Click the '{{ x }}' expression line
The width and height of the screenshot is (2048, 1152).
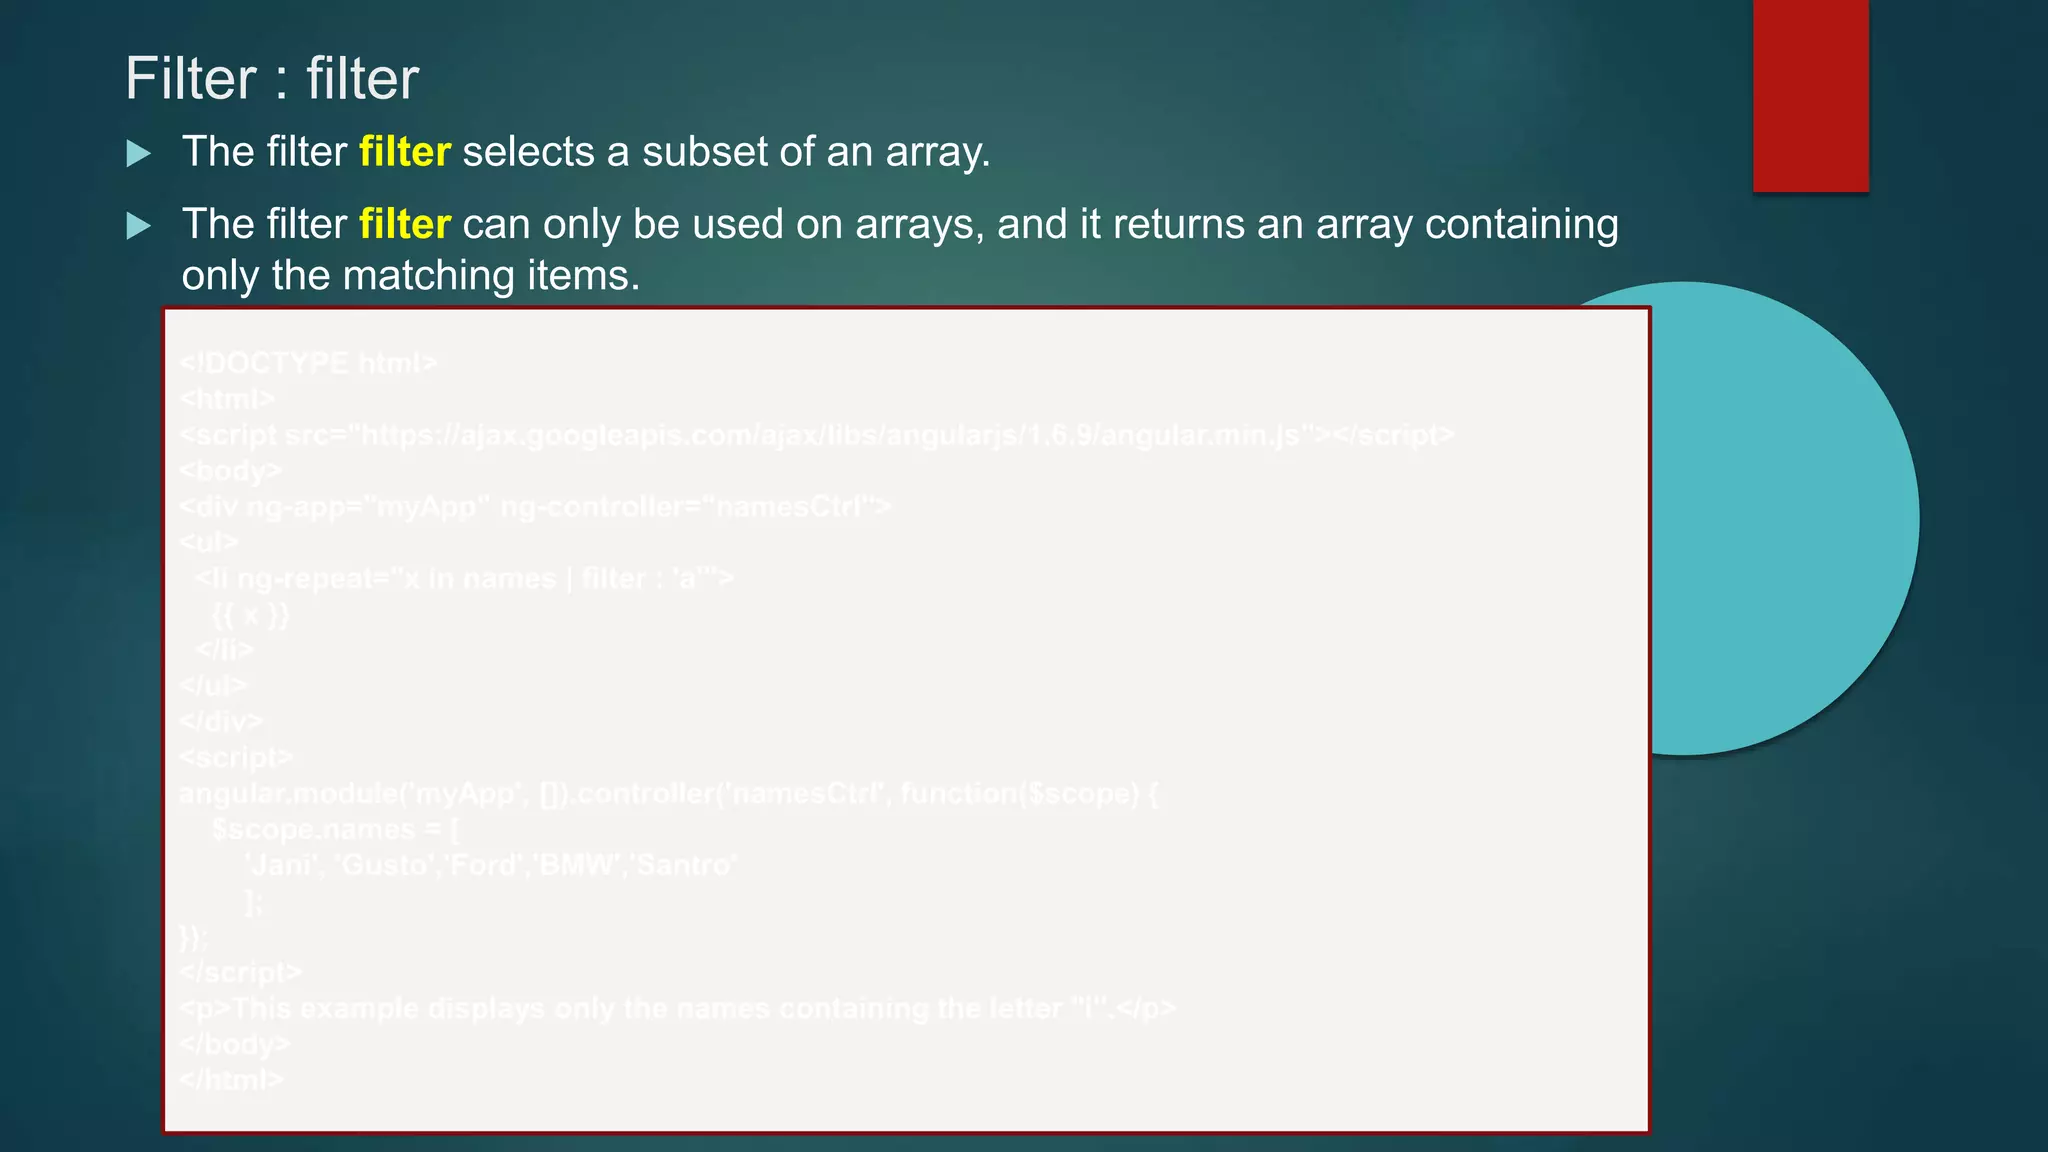[250, 614]
